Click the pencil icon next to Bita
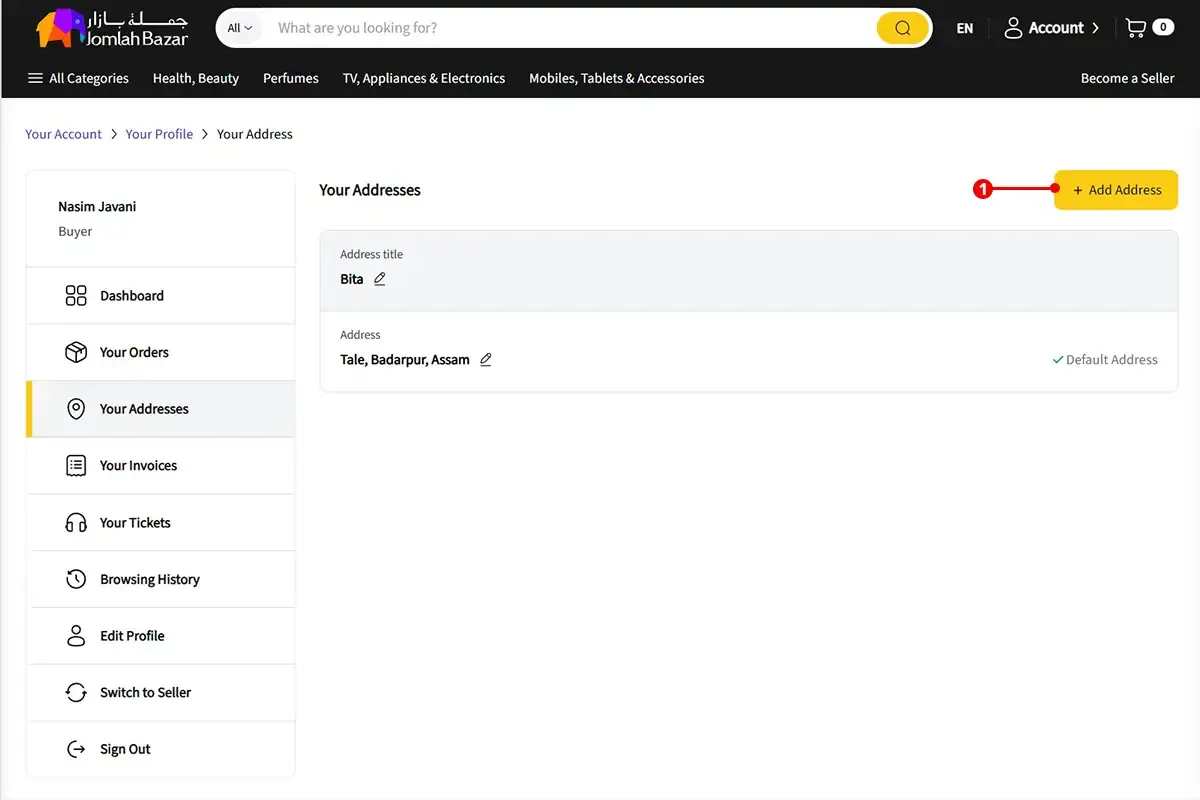Viewport: 1200px width, 800px height. pos(380,279)
